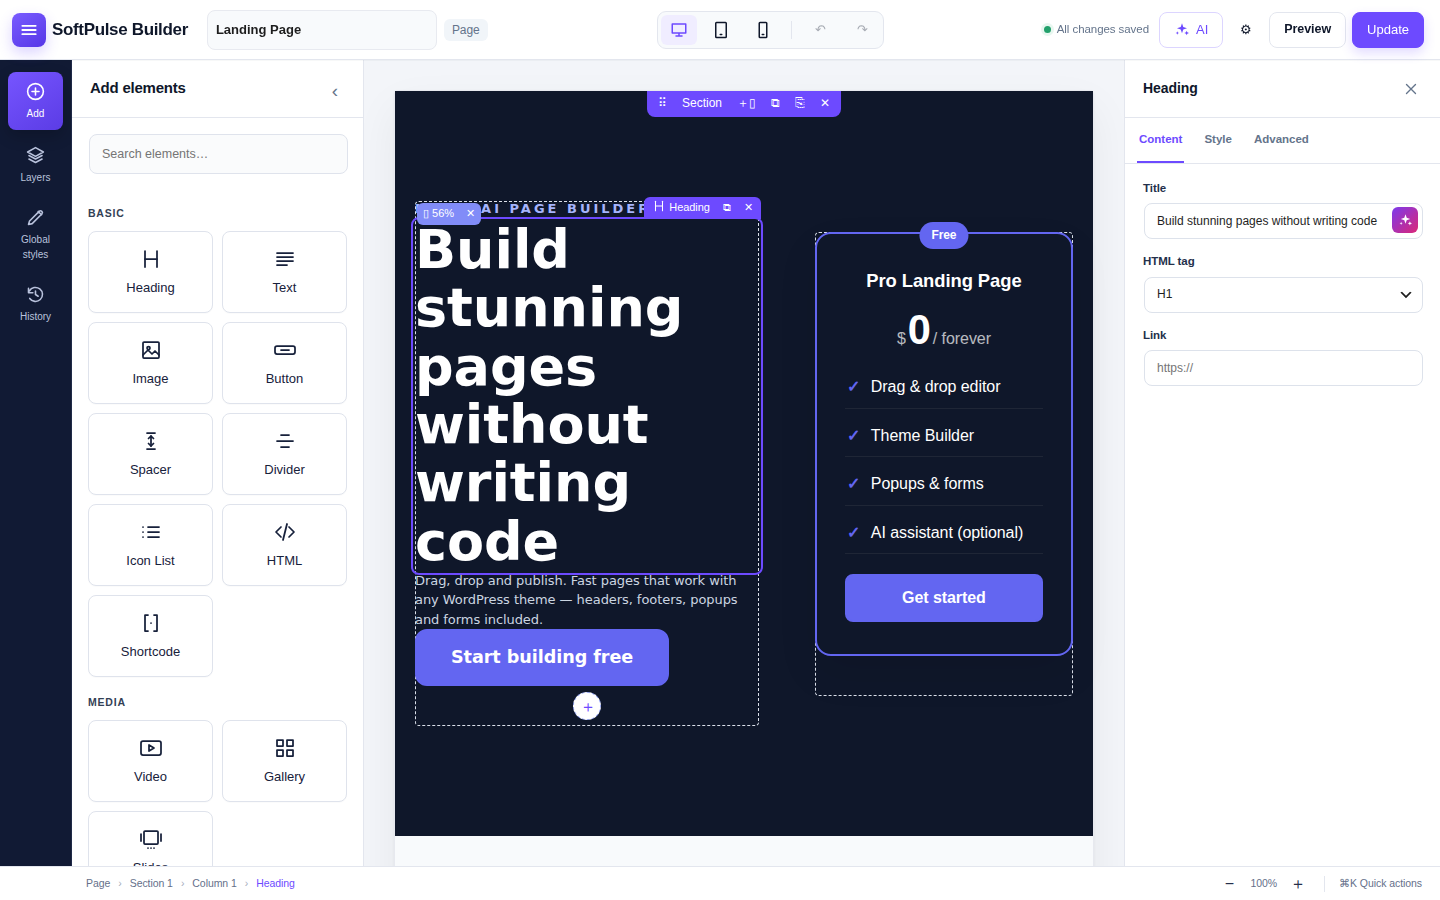Zoom out with minus button

pyautogui.click(x=1229, y=884)
